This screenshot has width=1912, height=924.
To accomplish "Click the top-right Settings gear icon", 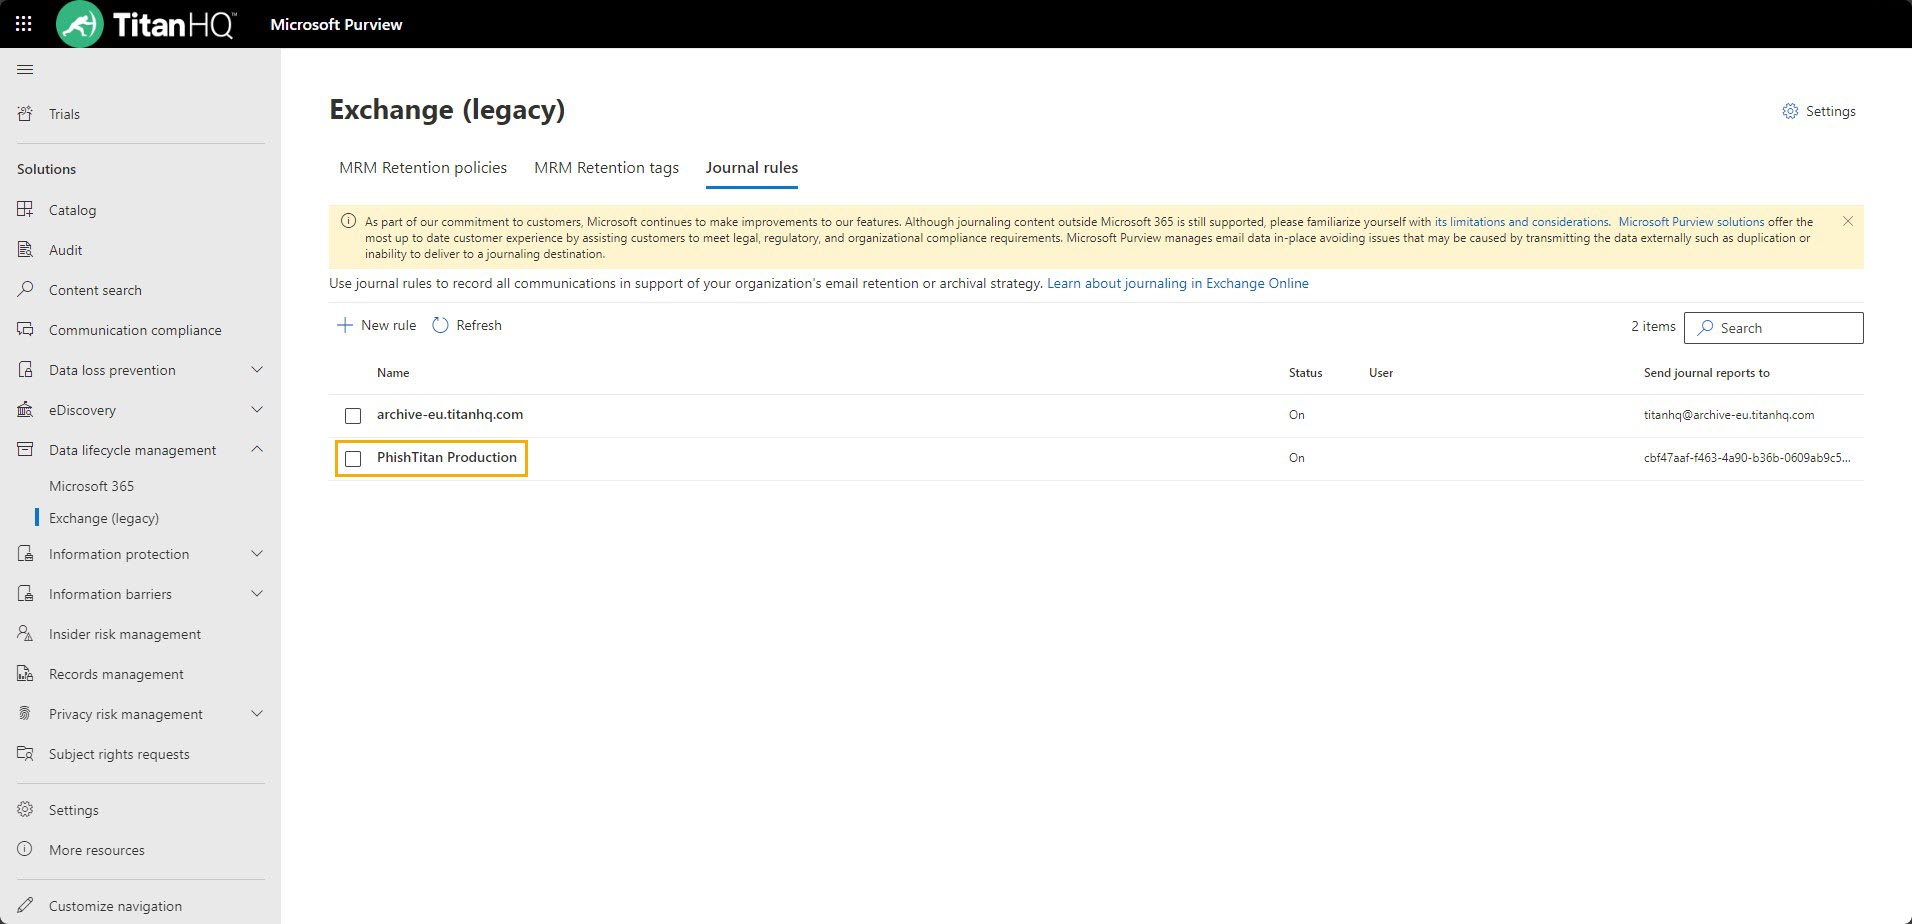I will tap(1790, 111).
